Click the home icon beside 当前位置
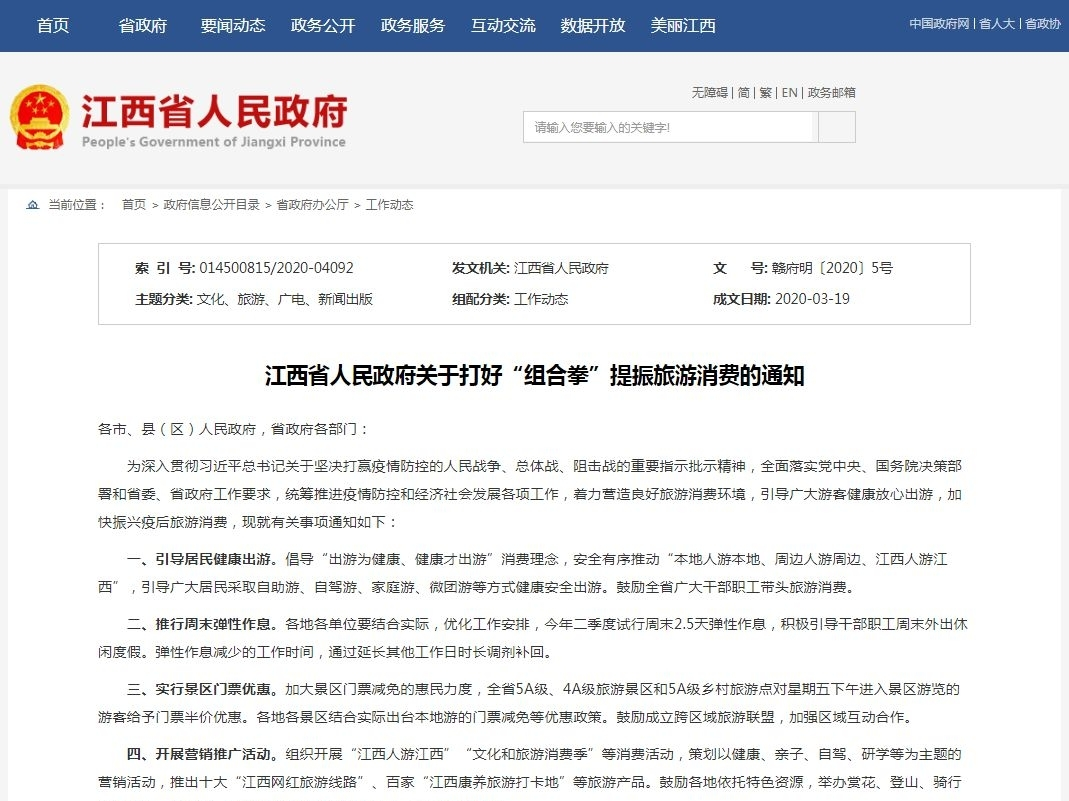 (33, 205)
